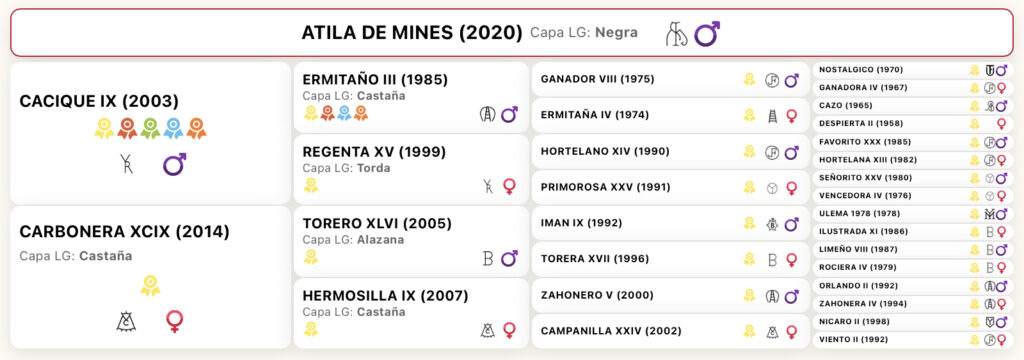Click the blue rosette award under CACIQUE IX
This screenshot has height=360, width=1024.
pos(173,128)
